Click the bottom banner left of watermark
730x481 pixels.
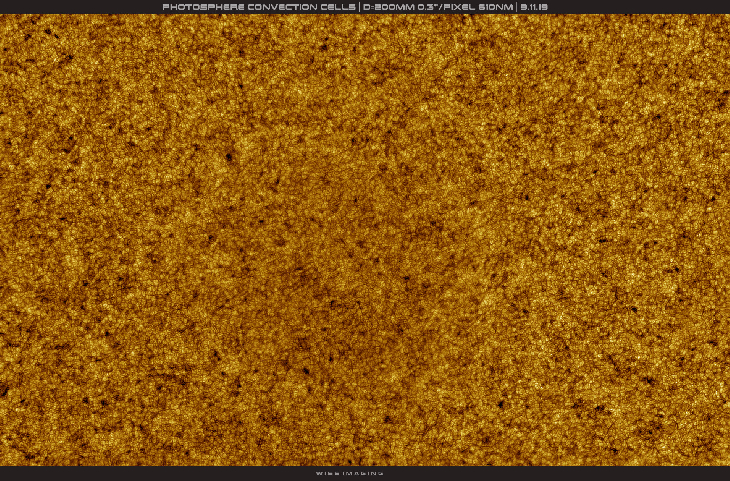tap(150, 473)
